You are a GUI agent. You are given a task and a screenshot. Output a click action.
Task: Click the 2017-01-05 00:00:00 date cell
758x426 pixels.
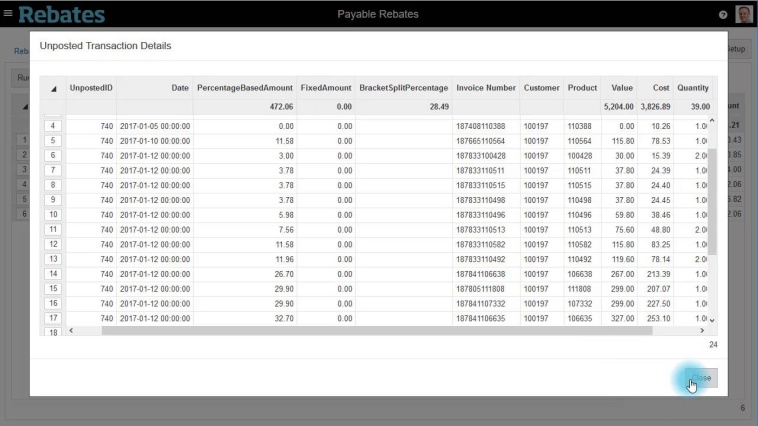(155, 126)
